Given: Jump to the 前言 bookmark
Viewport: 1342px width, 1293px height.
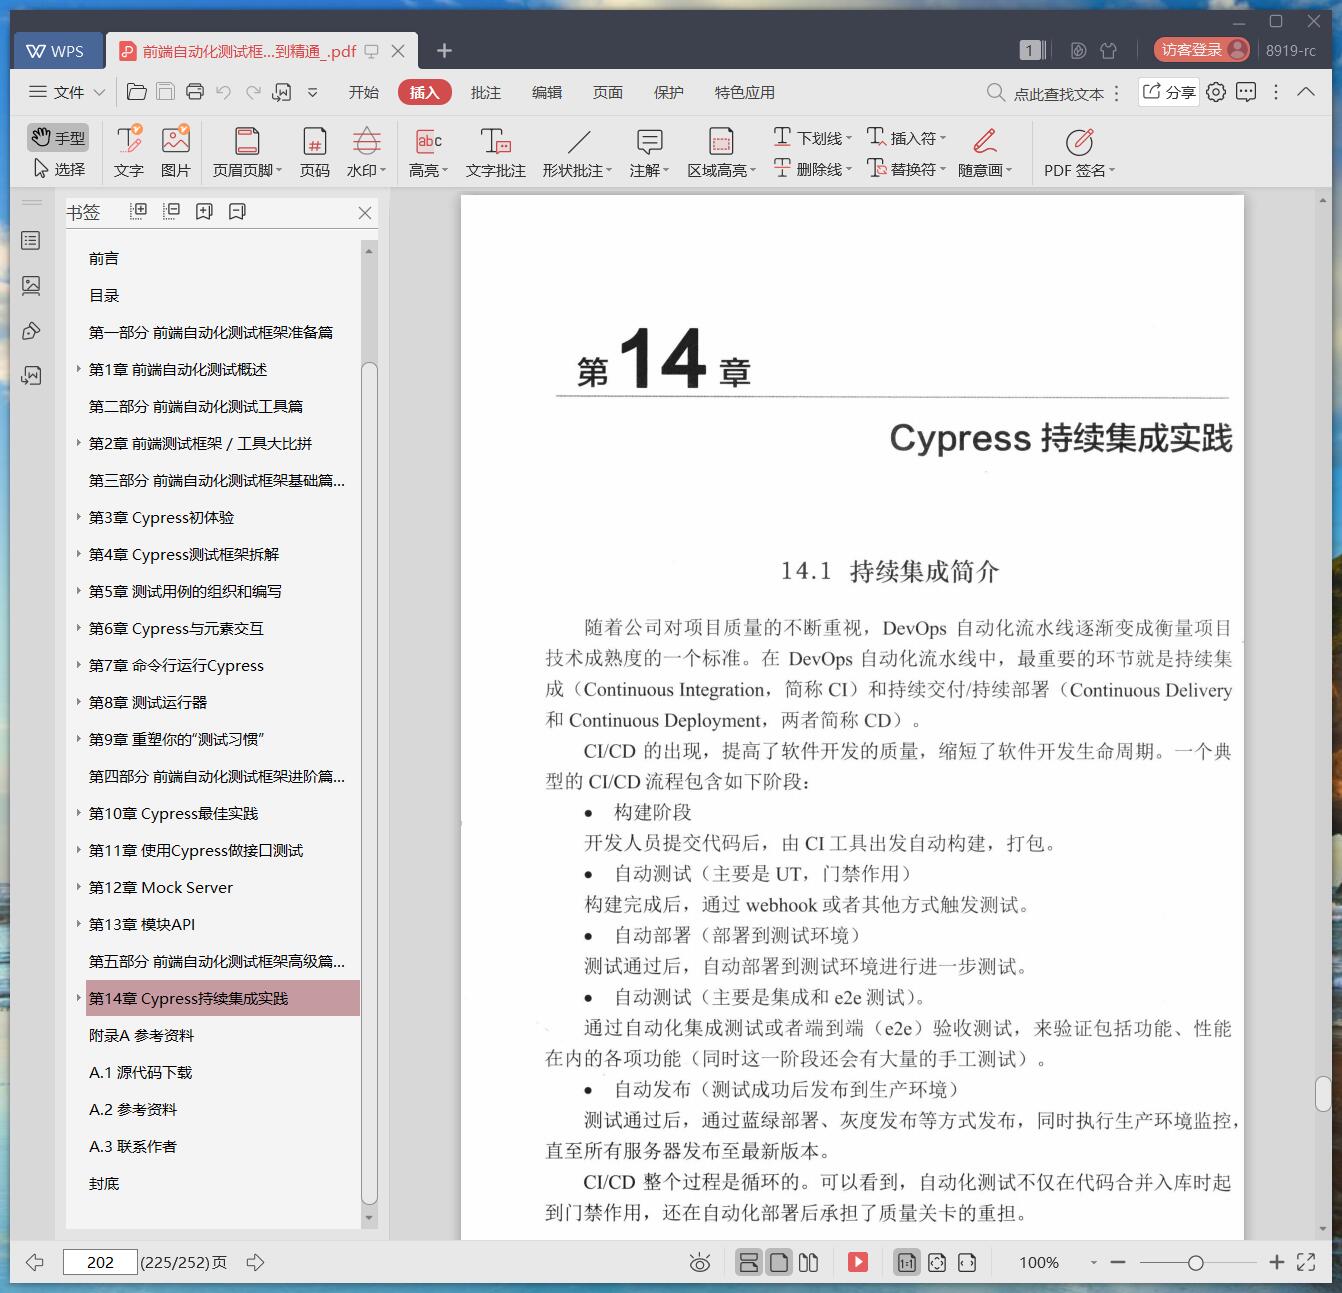Looking at the screenshot, I should tap(104, 258).
